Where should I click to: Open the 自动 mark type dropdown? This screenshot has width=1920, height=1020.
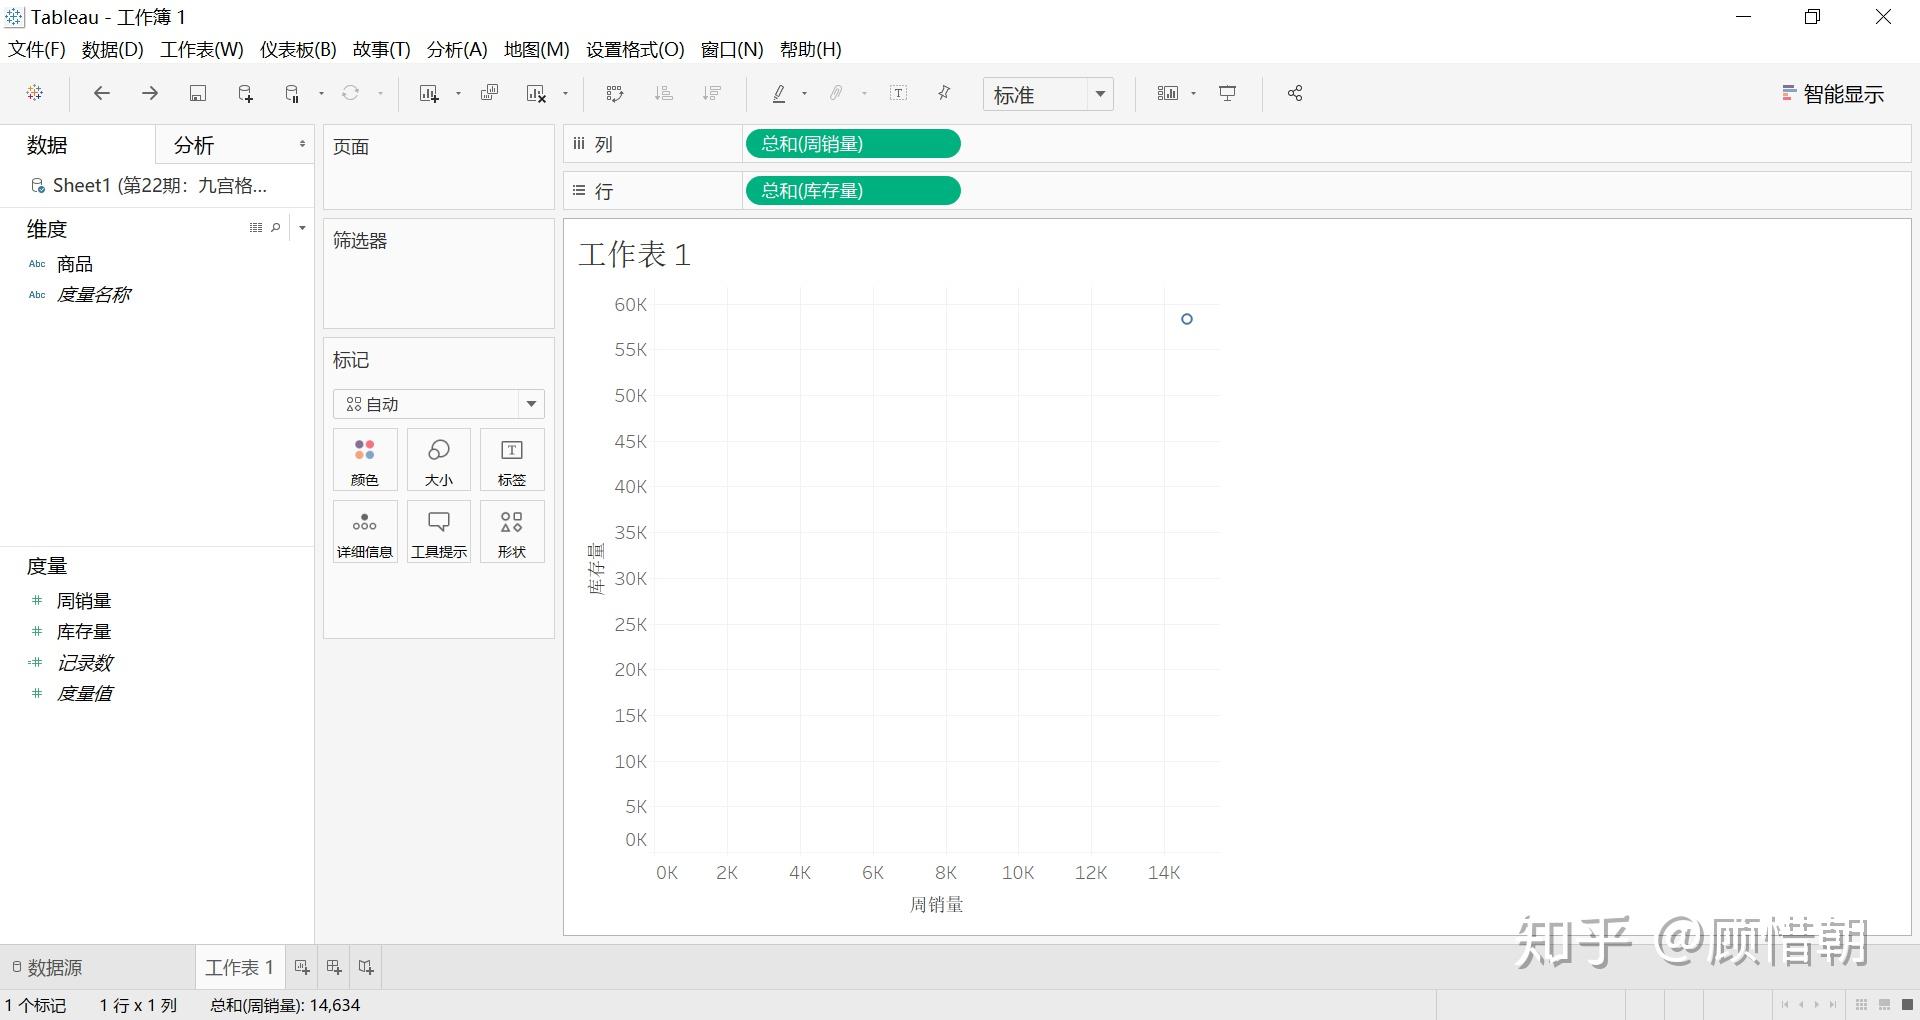[438, 403]
